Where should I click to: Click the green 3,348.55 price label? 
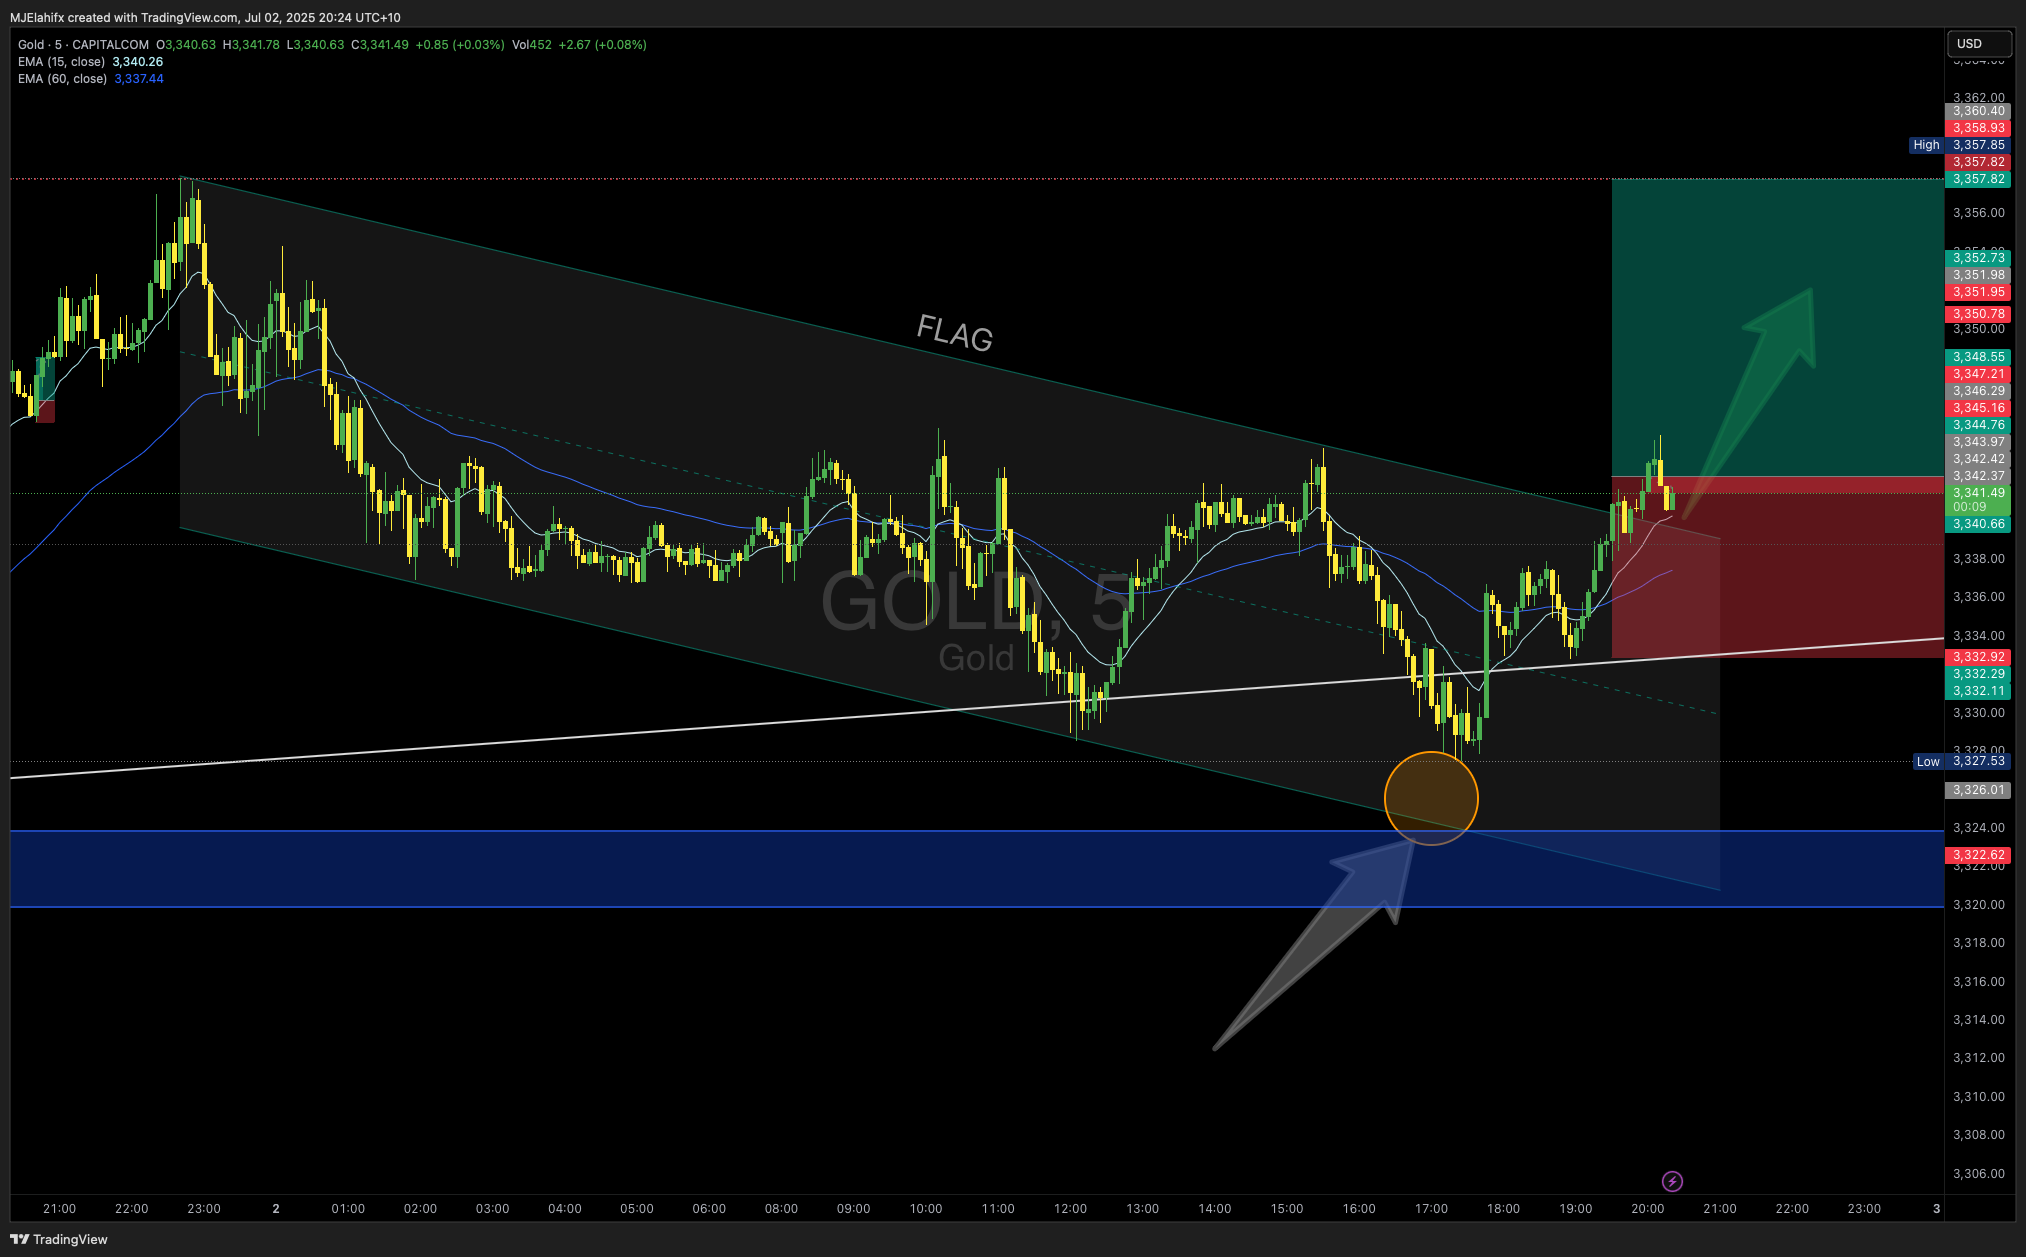click(x=1978, y=357)
